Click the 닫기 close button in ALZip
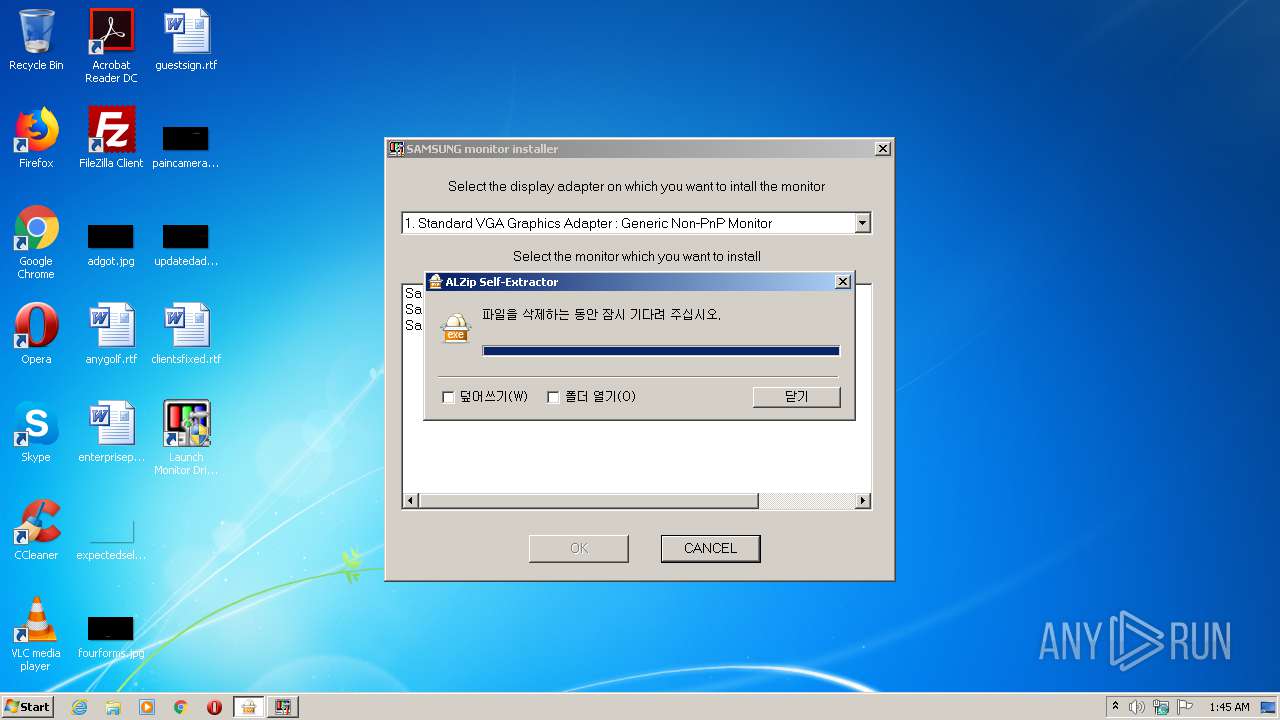 click(796, 397)
